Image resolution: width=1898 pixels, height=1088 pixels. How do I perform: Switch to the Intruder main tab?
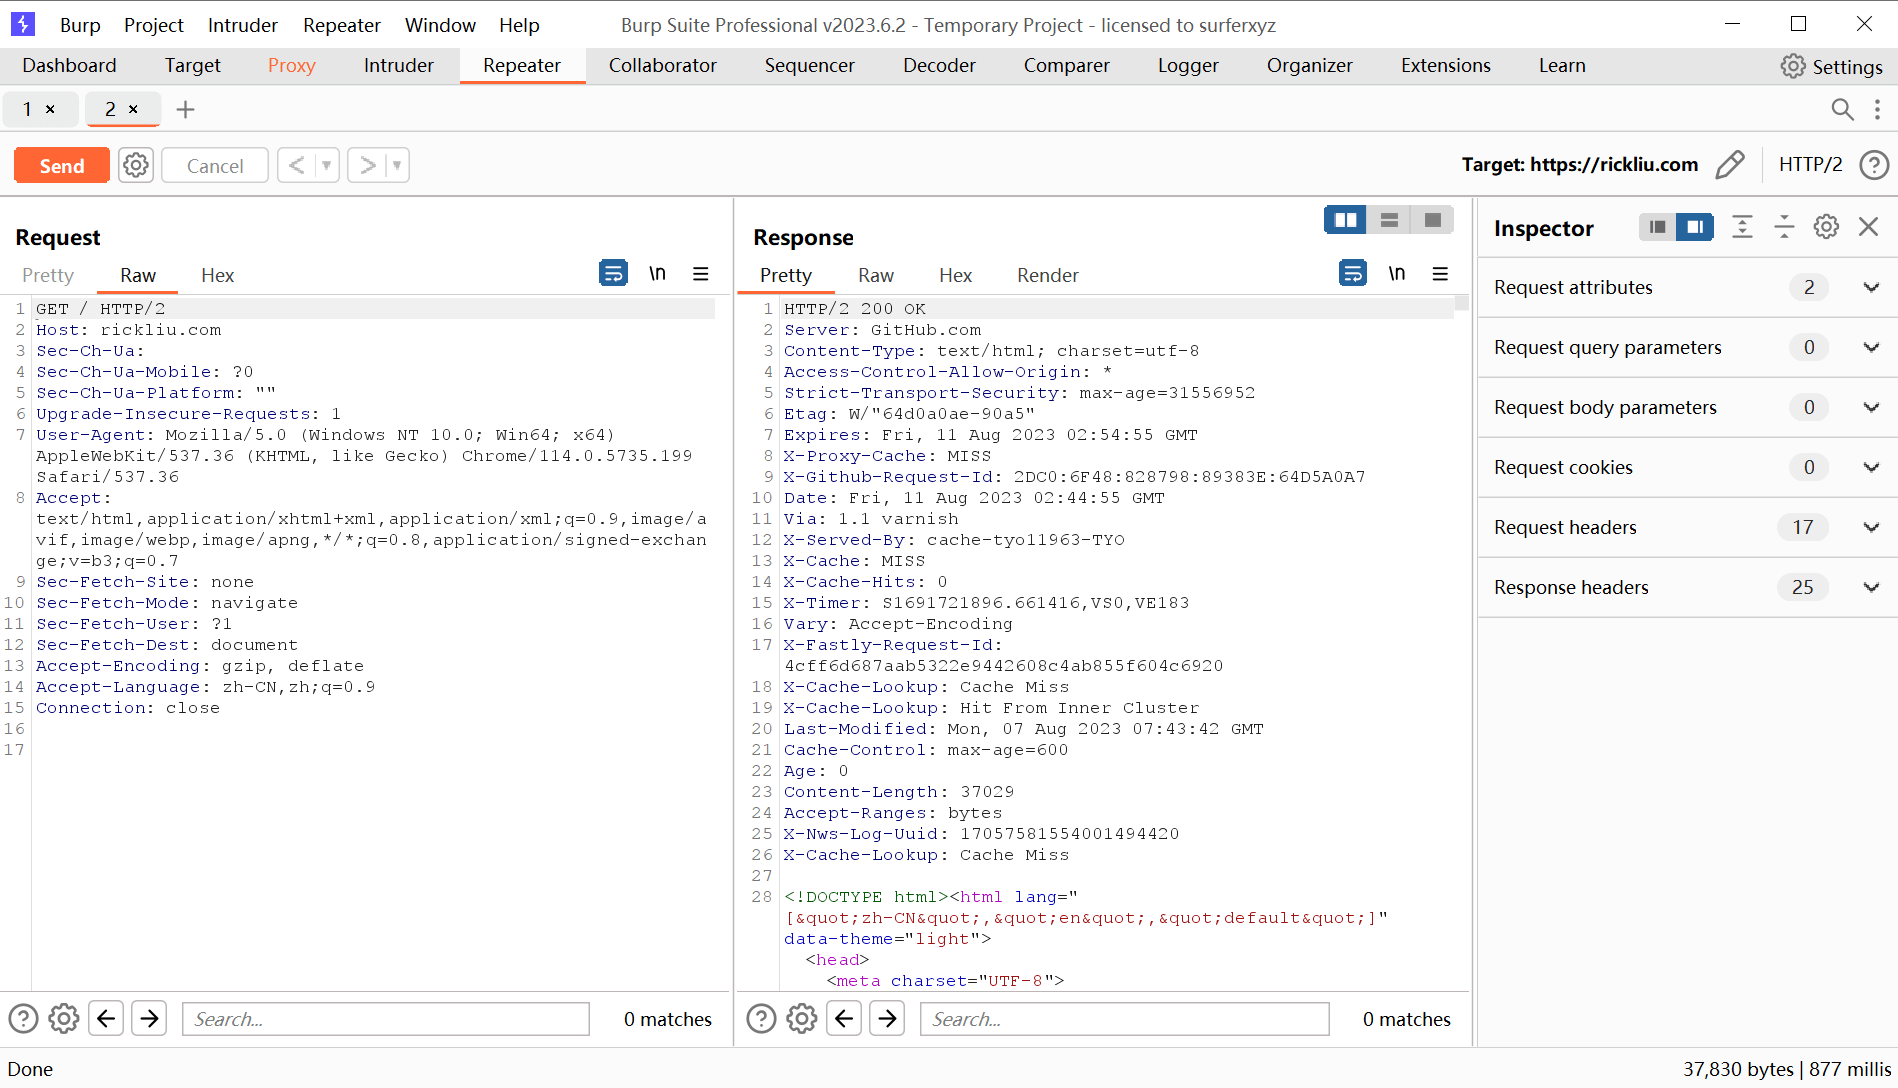click(x=398, y=66)
